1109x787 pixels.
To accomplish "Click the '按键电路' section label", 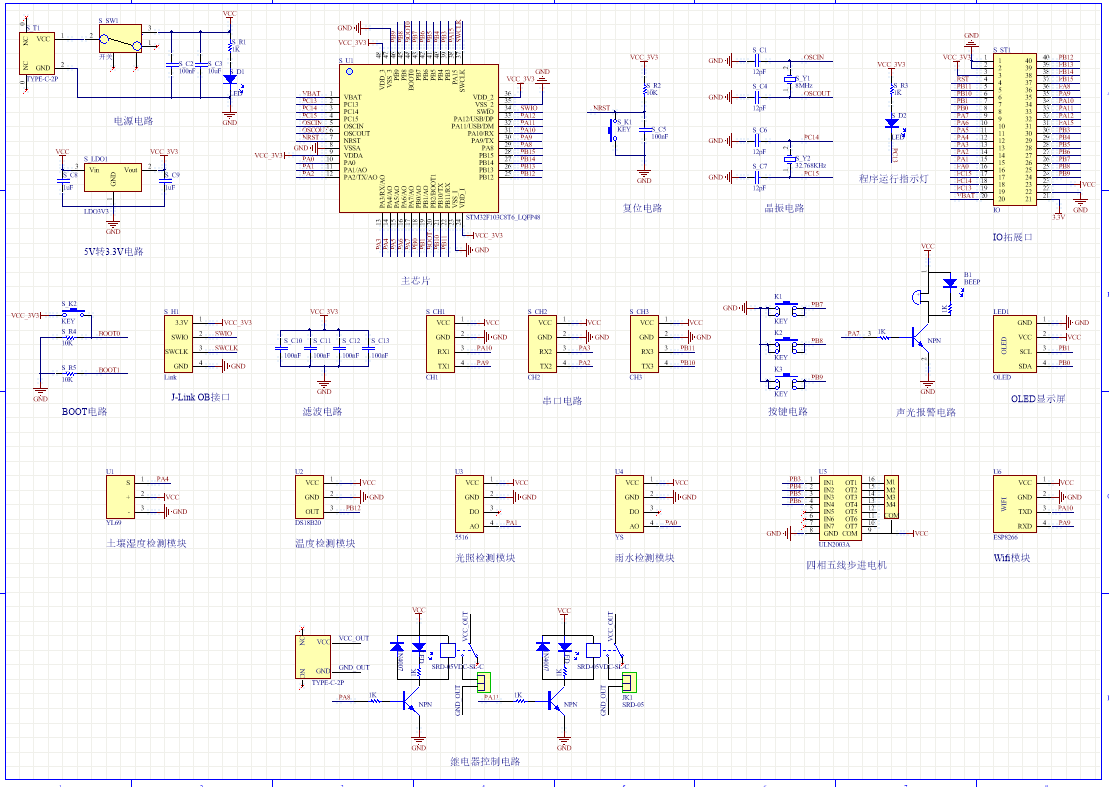I will tap(788, 412).
